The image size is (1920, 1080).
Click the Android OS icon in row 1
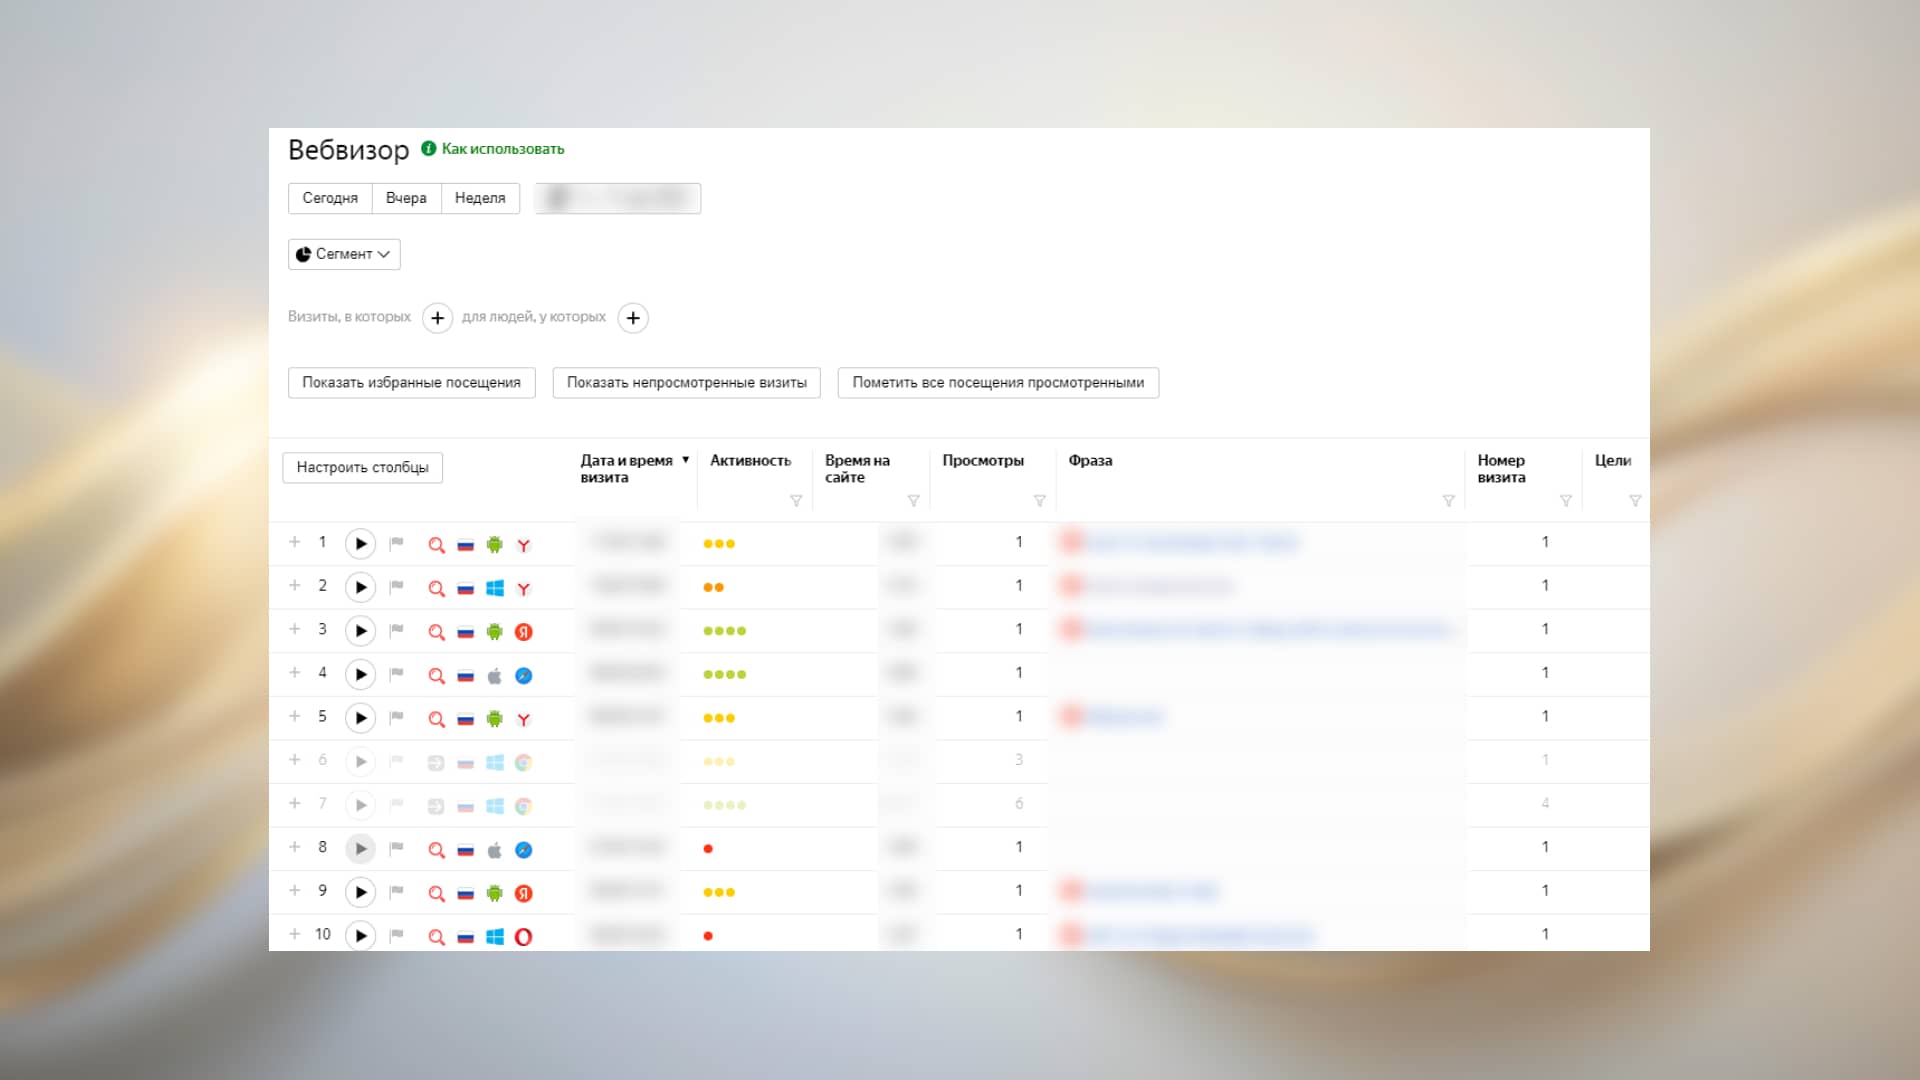click(x=494, y=545)
